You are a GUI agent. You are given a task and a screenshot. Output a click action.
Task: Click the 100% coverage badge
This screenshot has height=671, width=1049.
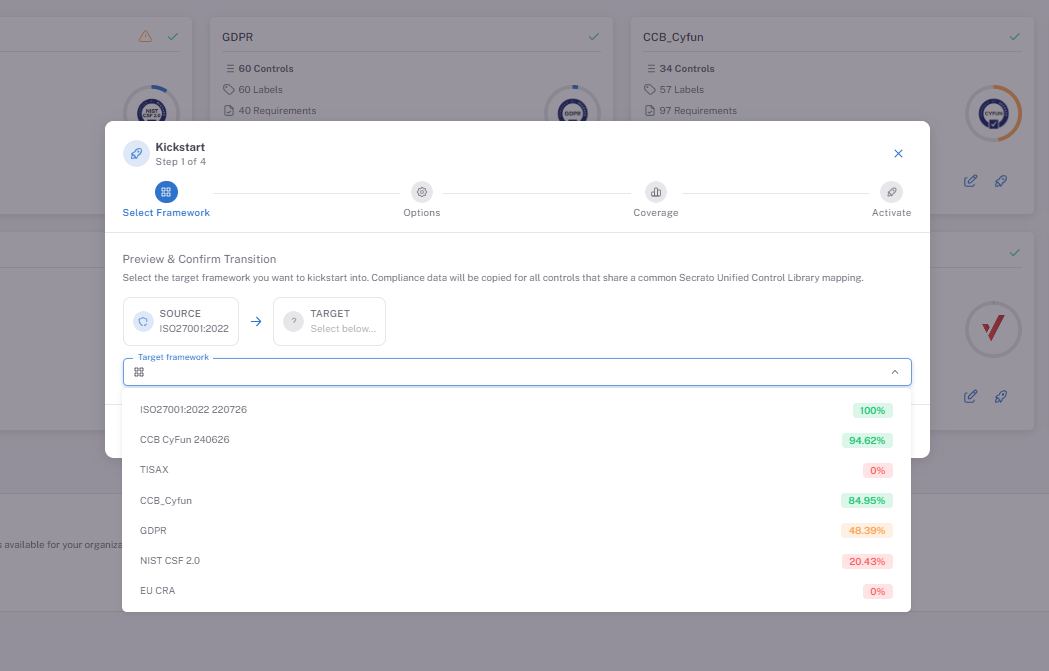(872, 410)
